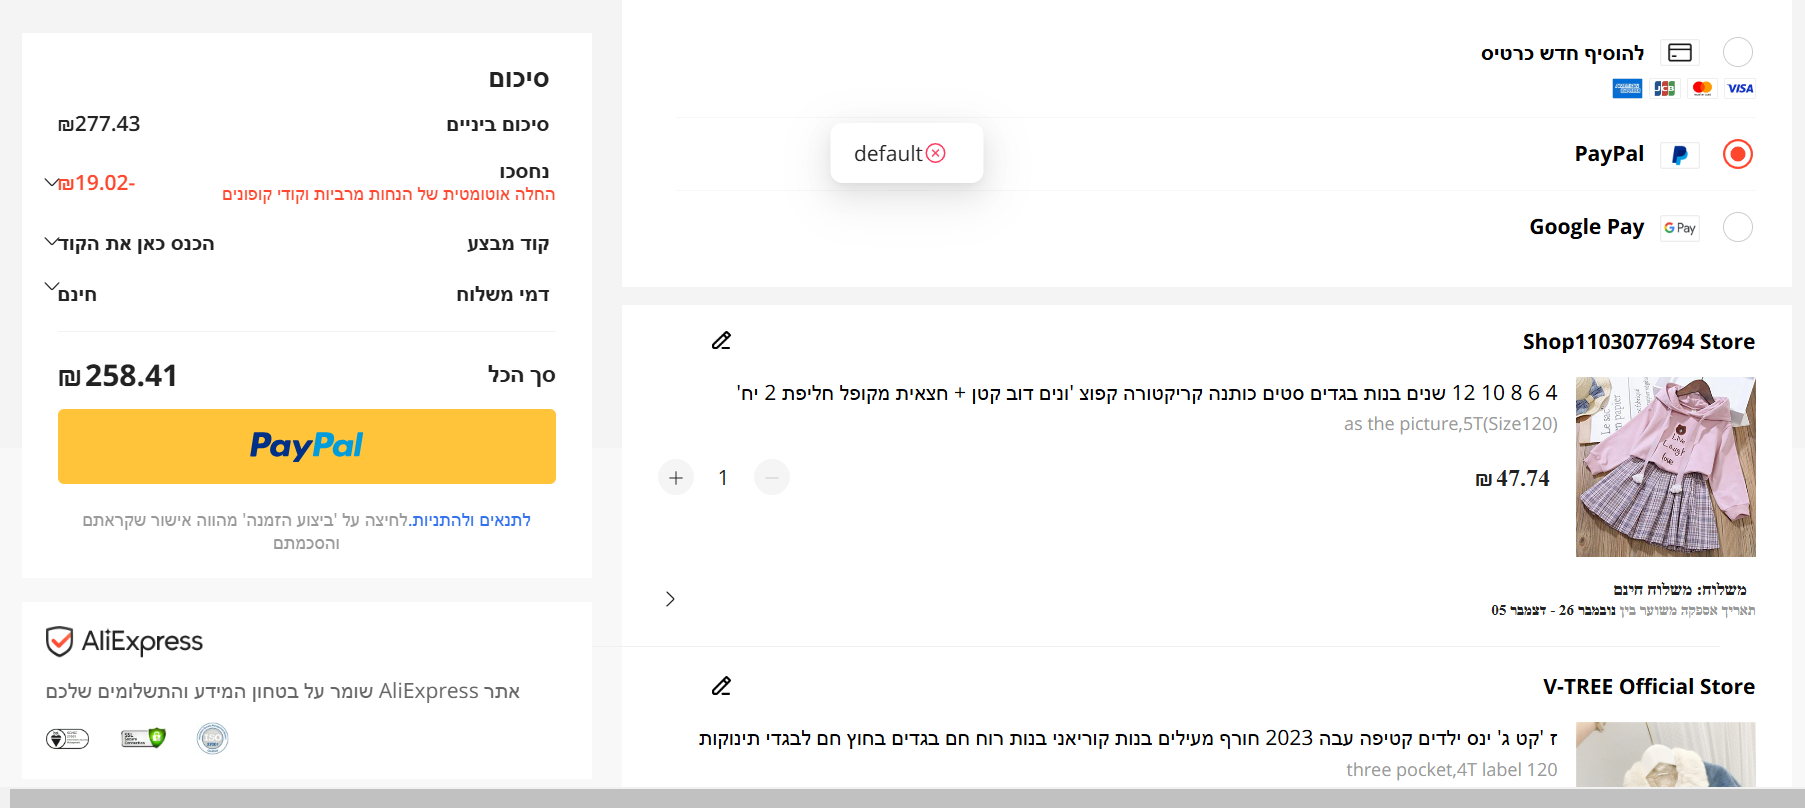Click the Mastercard logo

(1702, 89)
